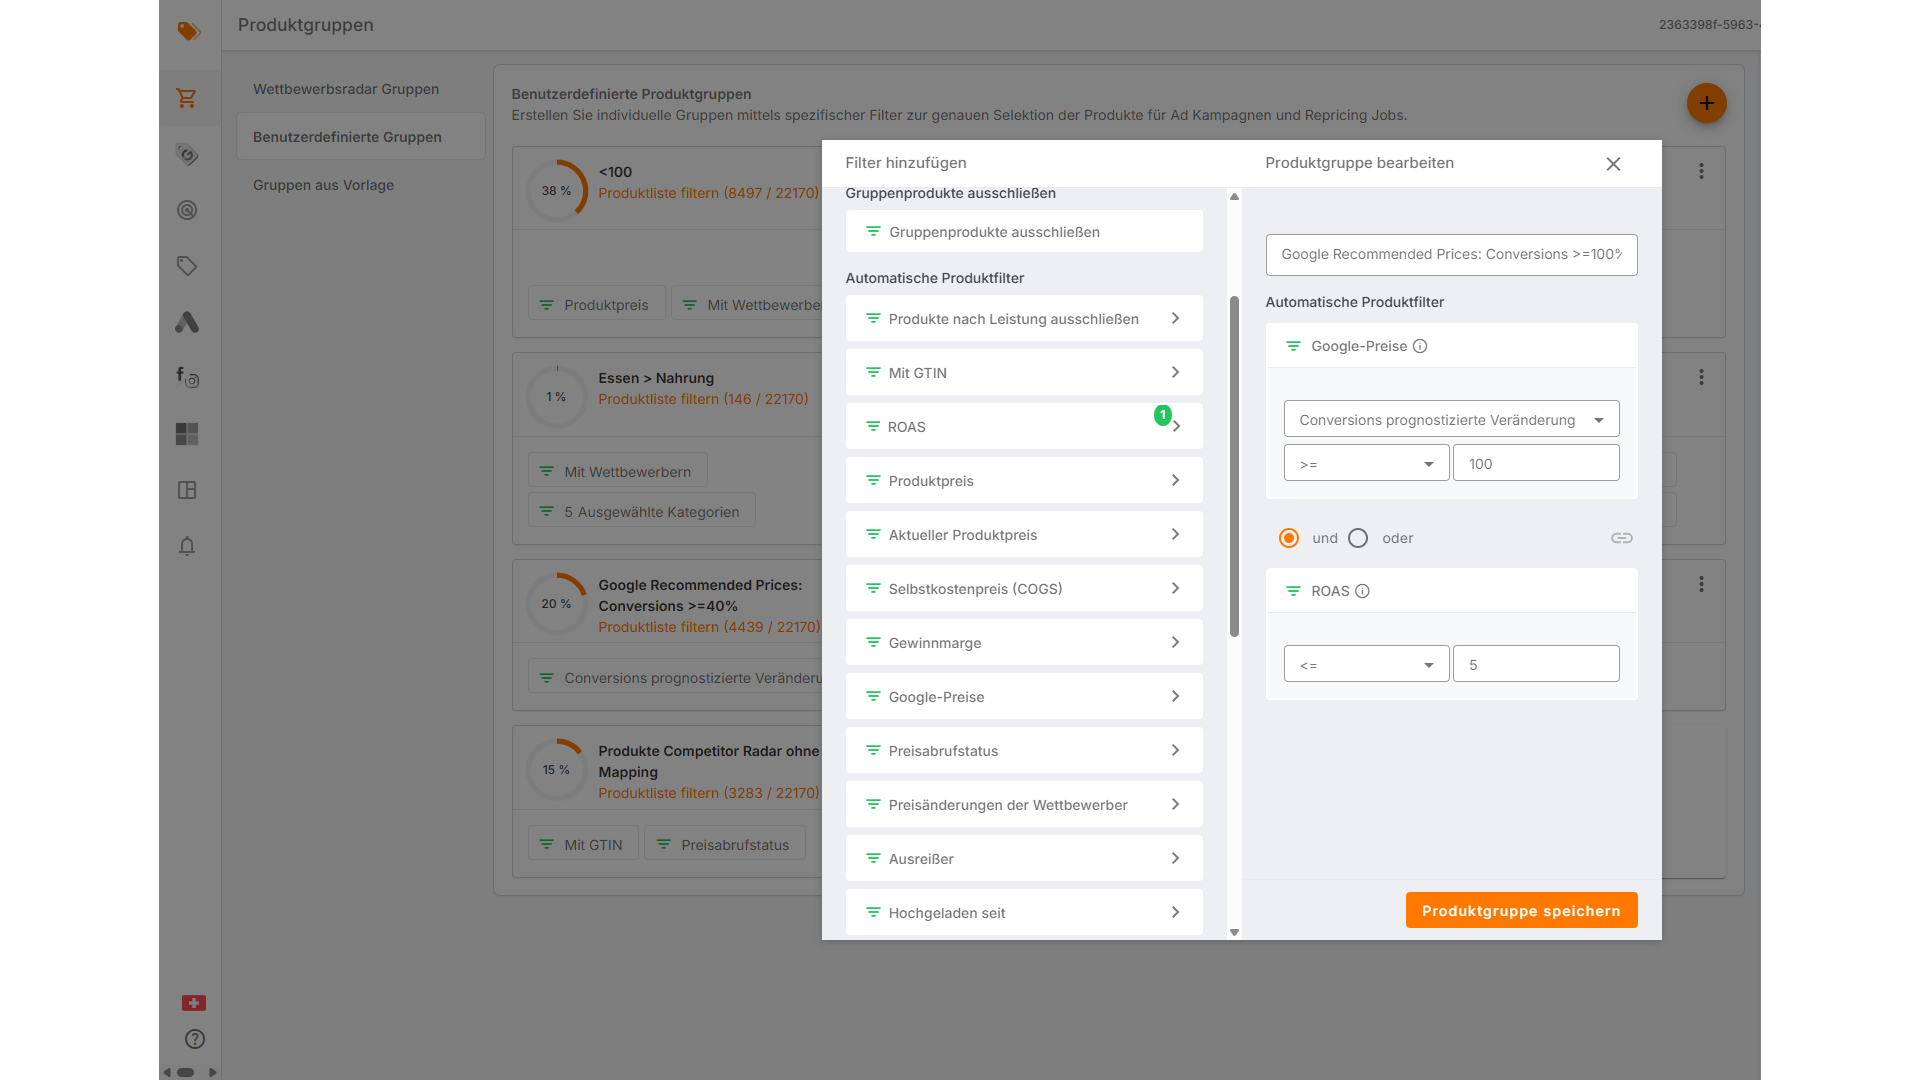Screen dimensions: 1920x1080
Task: Expand the Ausreißer filter option
Action: coord(1024,858)
